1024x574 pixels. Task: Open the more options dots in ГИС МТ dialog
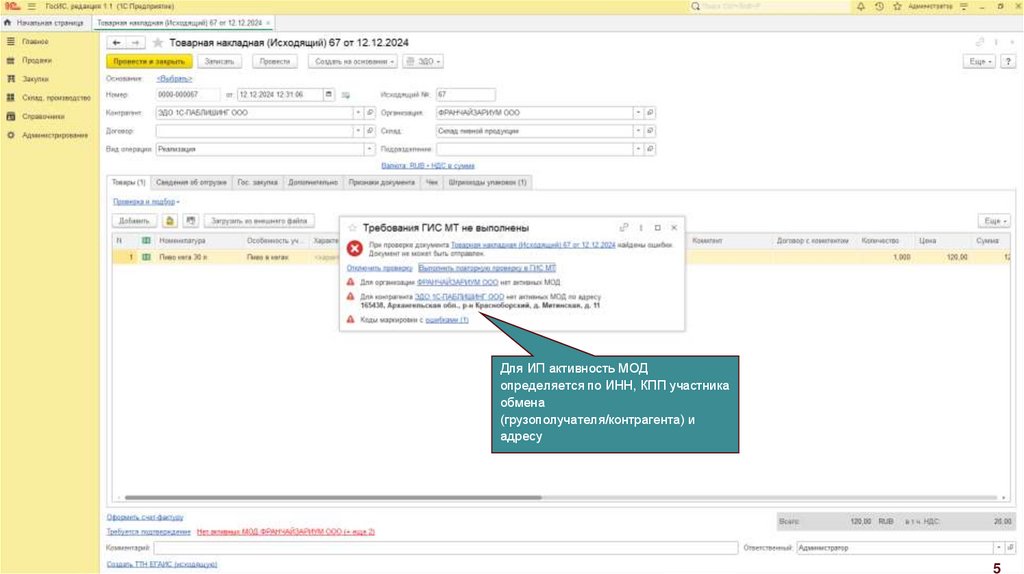[x=641, y=227]
